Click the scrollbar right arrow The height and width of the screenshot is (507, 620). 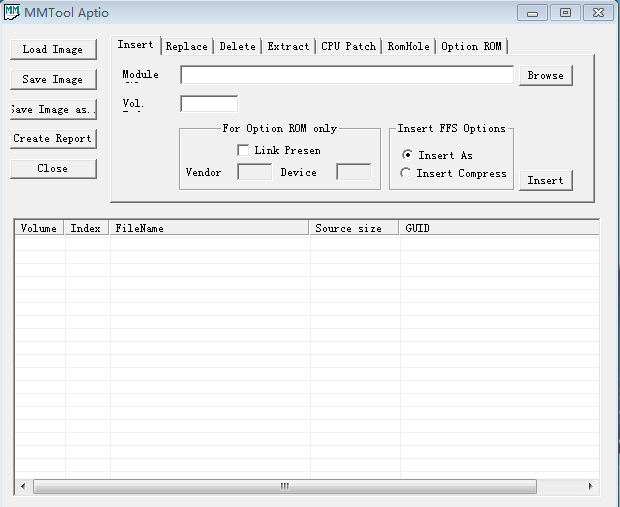pos(591,486)
